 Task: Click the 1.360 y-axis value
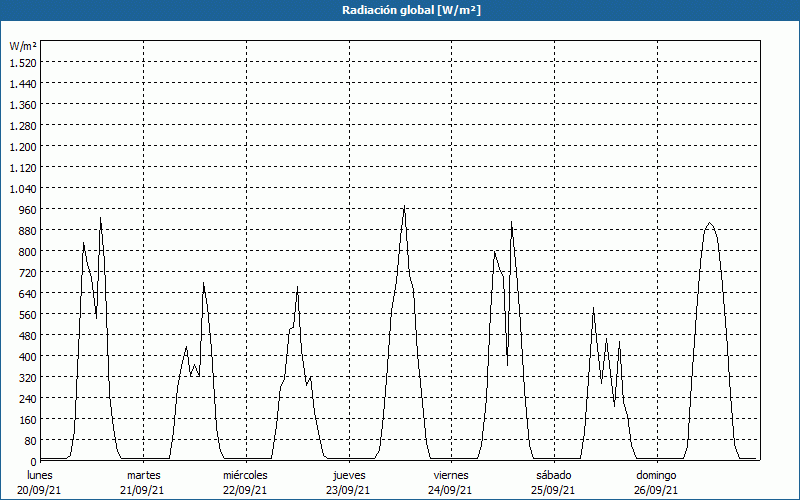pyautogui.click(x=23, y=105)
